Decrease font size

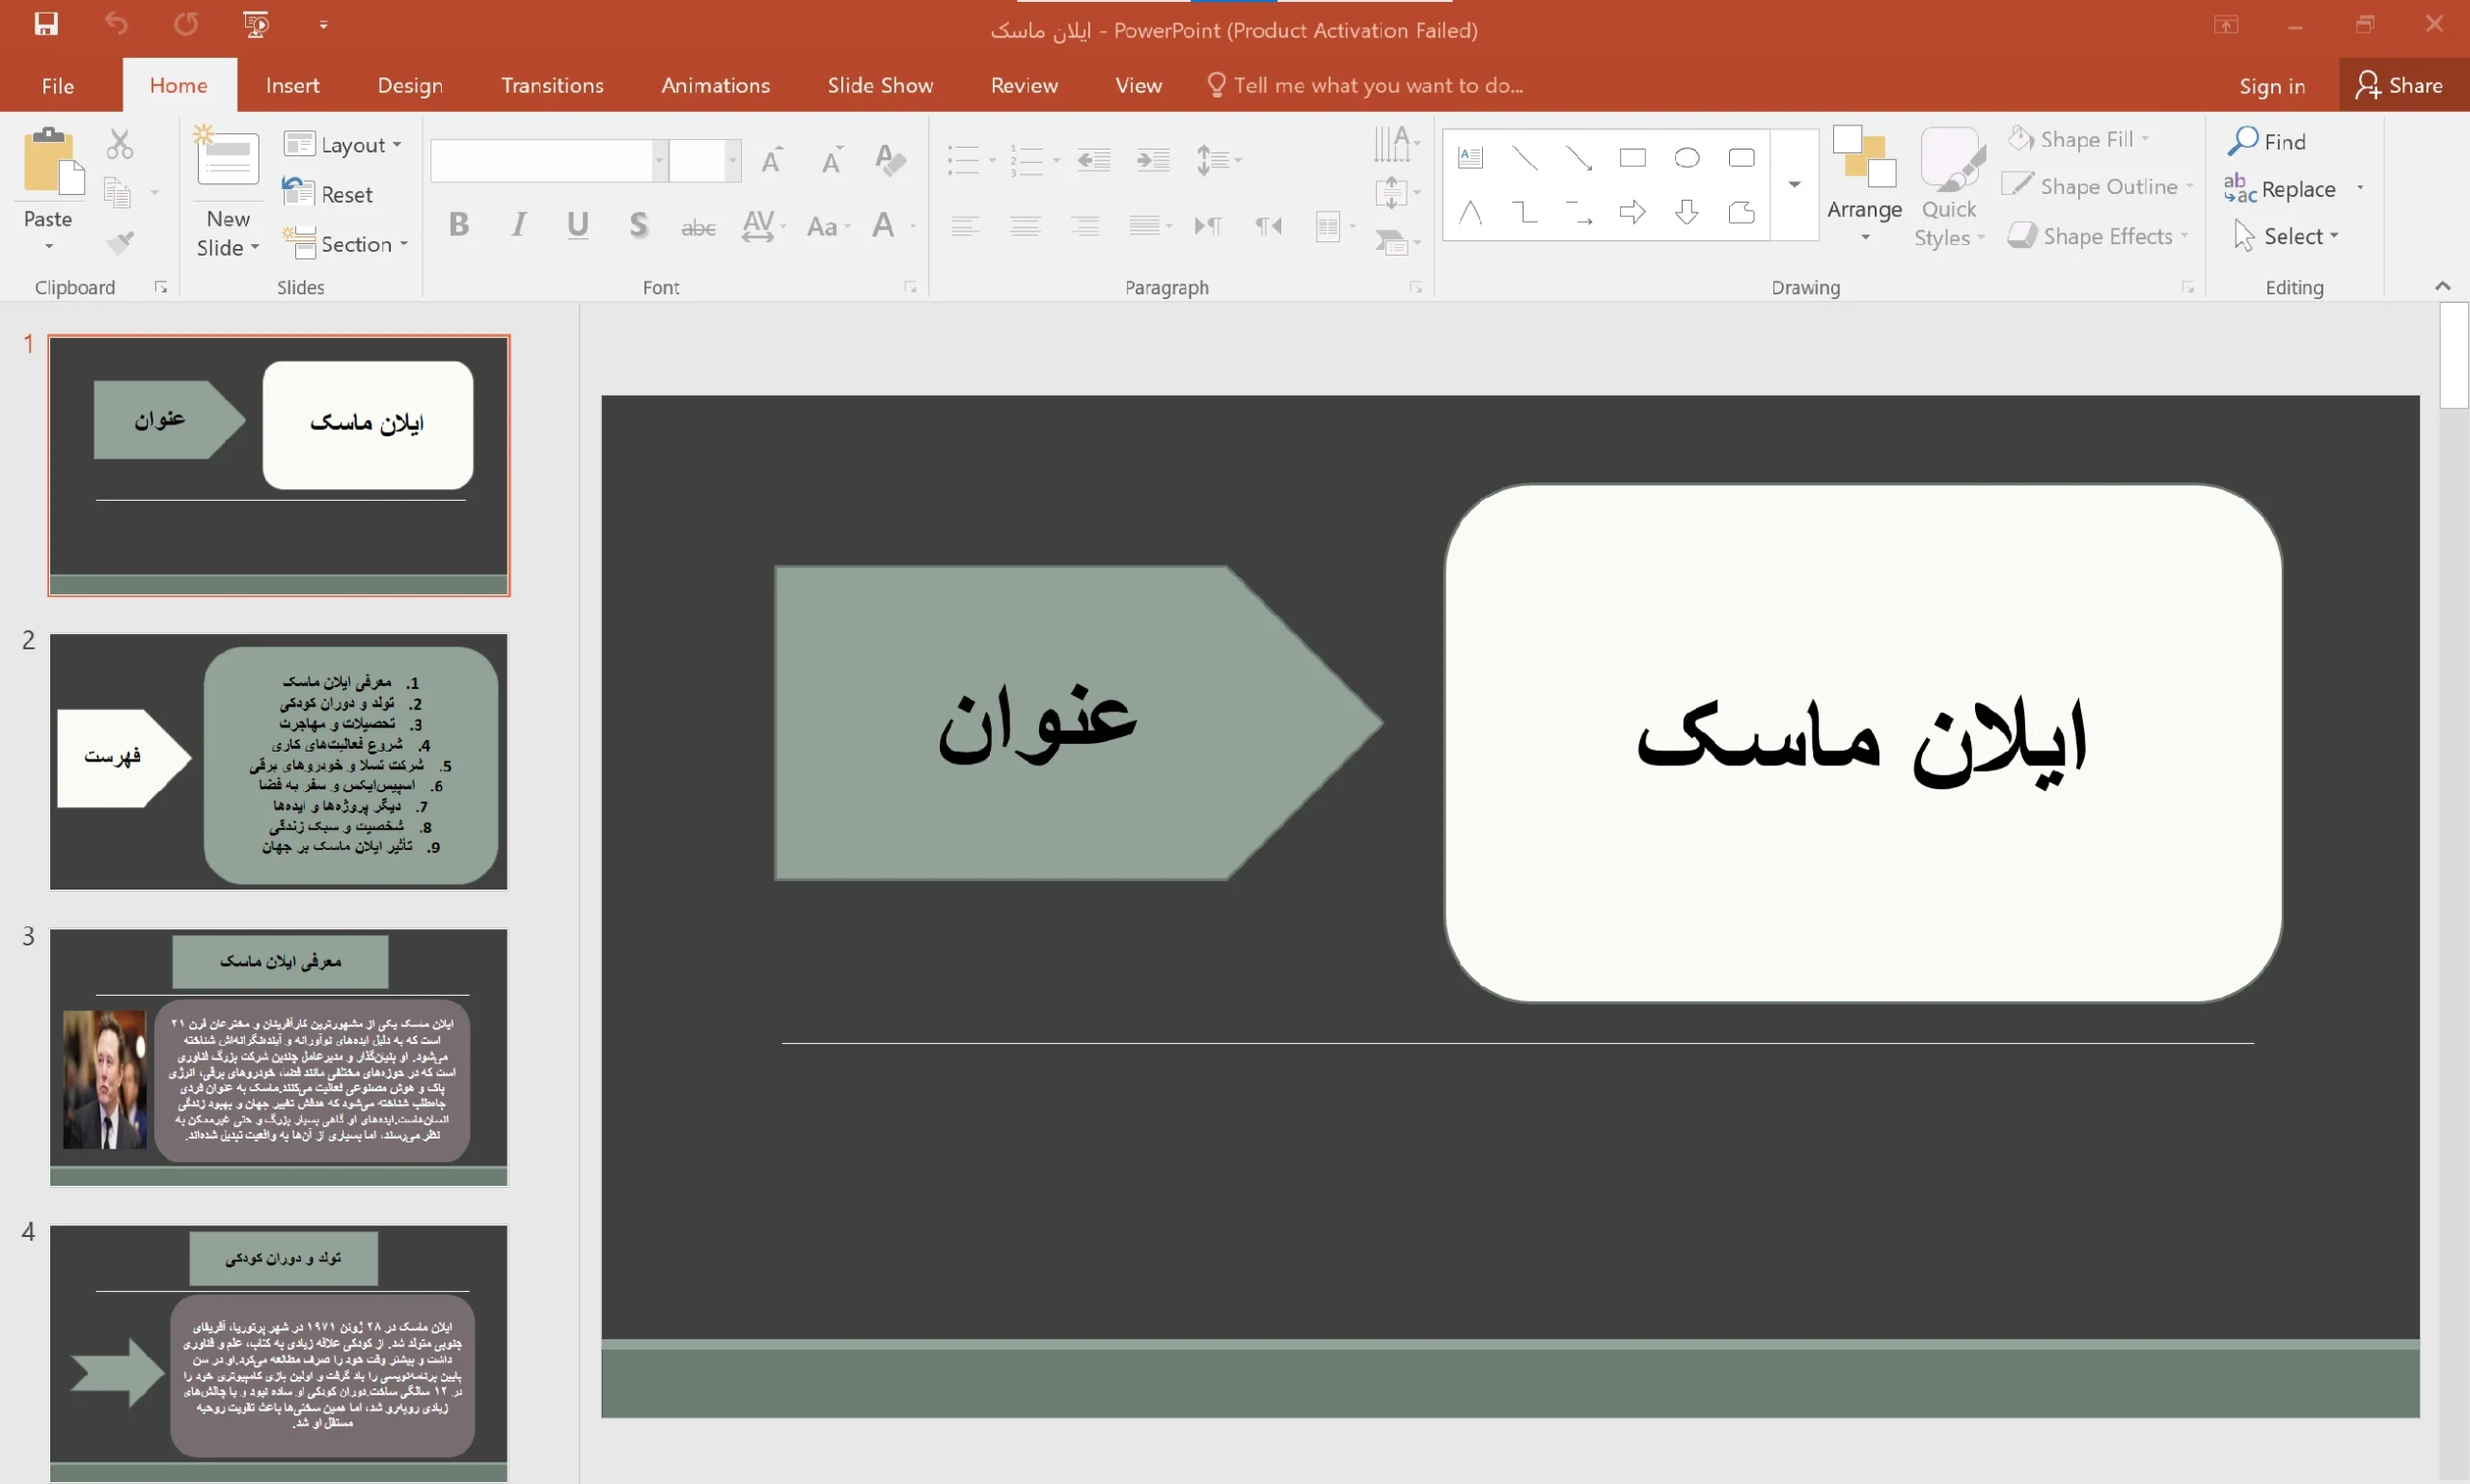click(831, 160)
